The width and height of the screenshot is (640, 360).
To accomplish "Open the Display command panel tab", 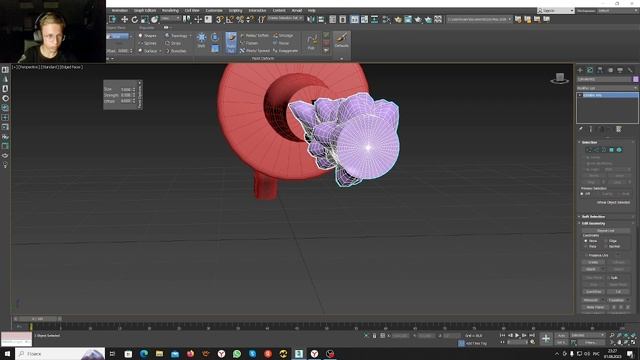I will click(x=620, y=70).
